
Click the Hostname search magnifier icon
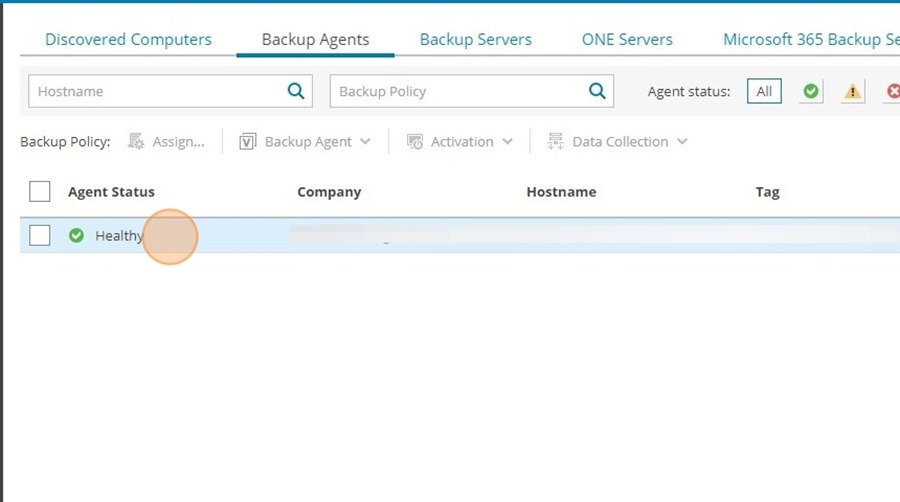[x=296, y=91]
